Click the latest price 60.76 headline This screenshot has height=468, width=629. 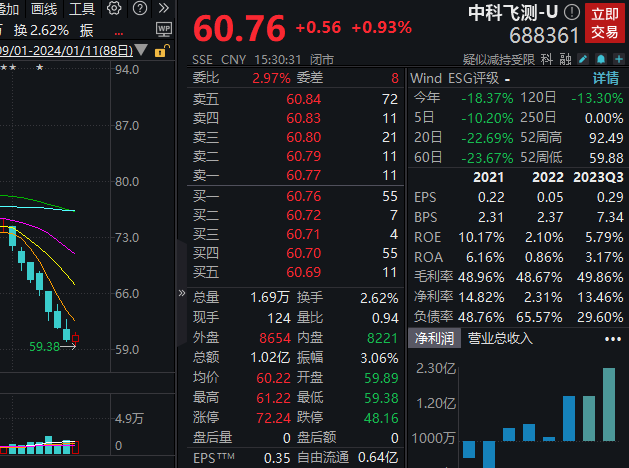pos(239,28)
